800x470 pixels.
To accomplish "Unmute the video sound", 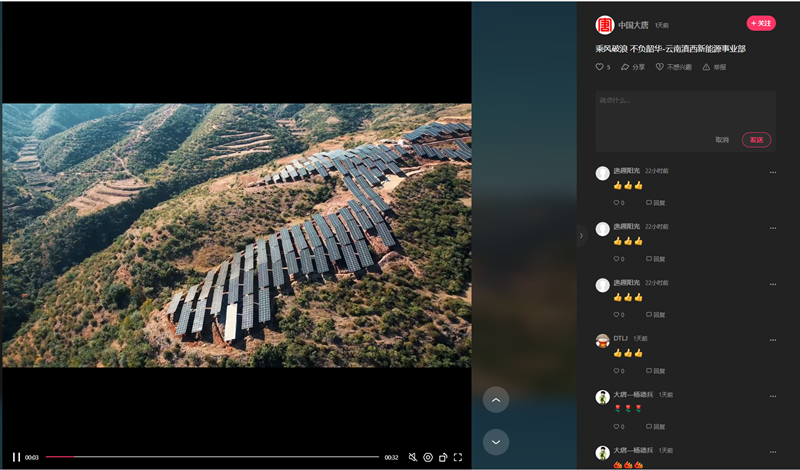I will click(x=412, y=457).
